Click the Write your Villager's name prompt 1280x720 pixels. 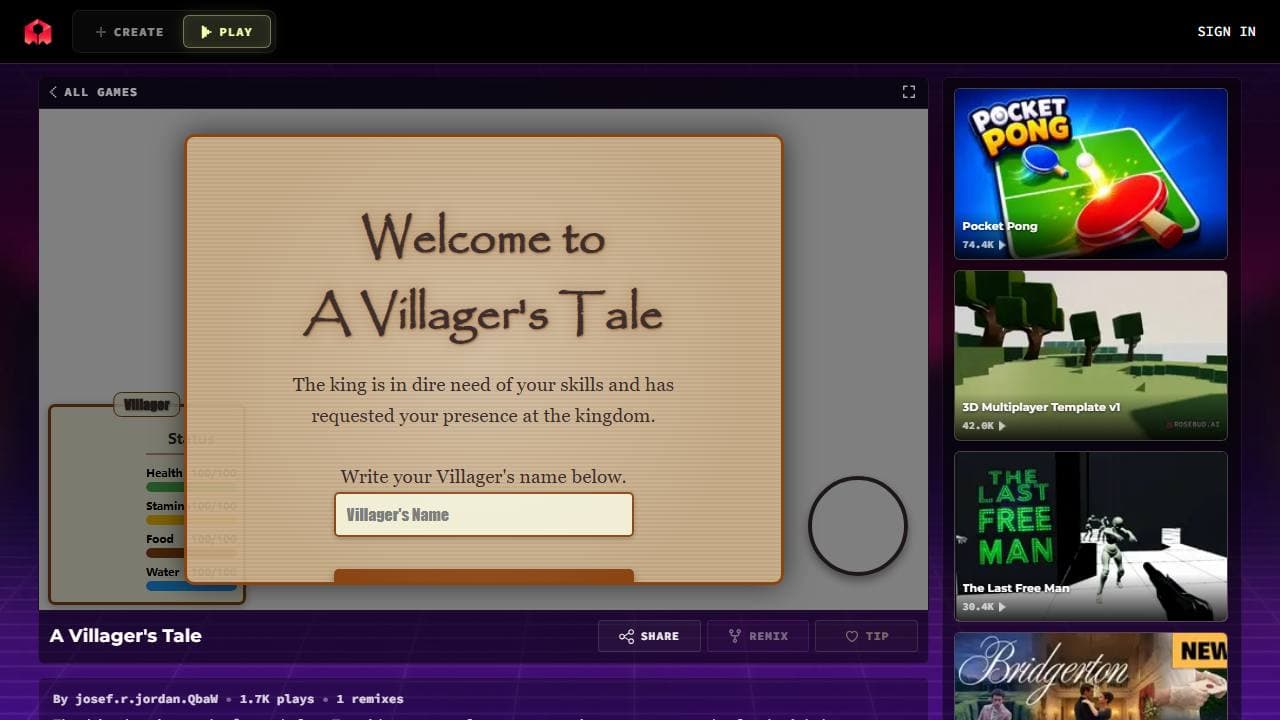click(483, 477)
